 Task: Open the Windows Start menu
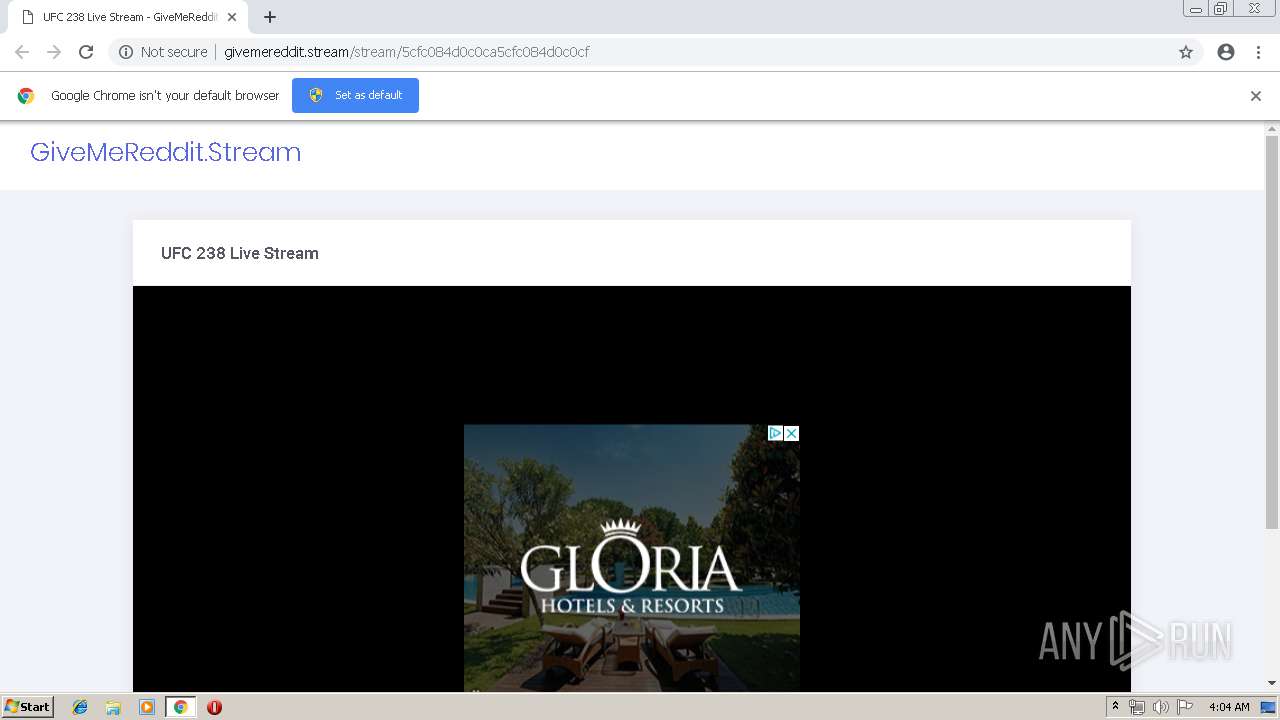pyautogui.click(x=27, y=707)
